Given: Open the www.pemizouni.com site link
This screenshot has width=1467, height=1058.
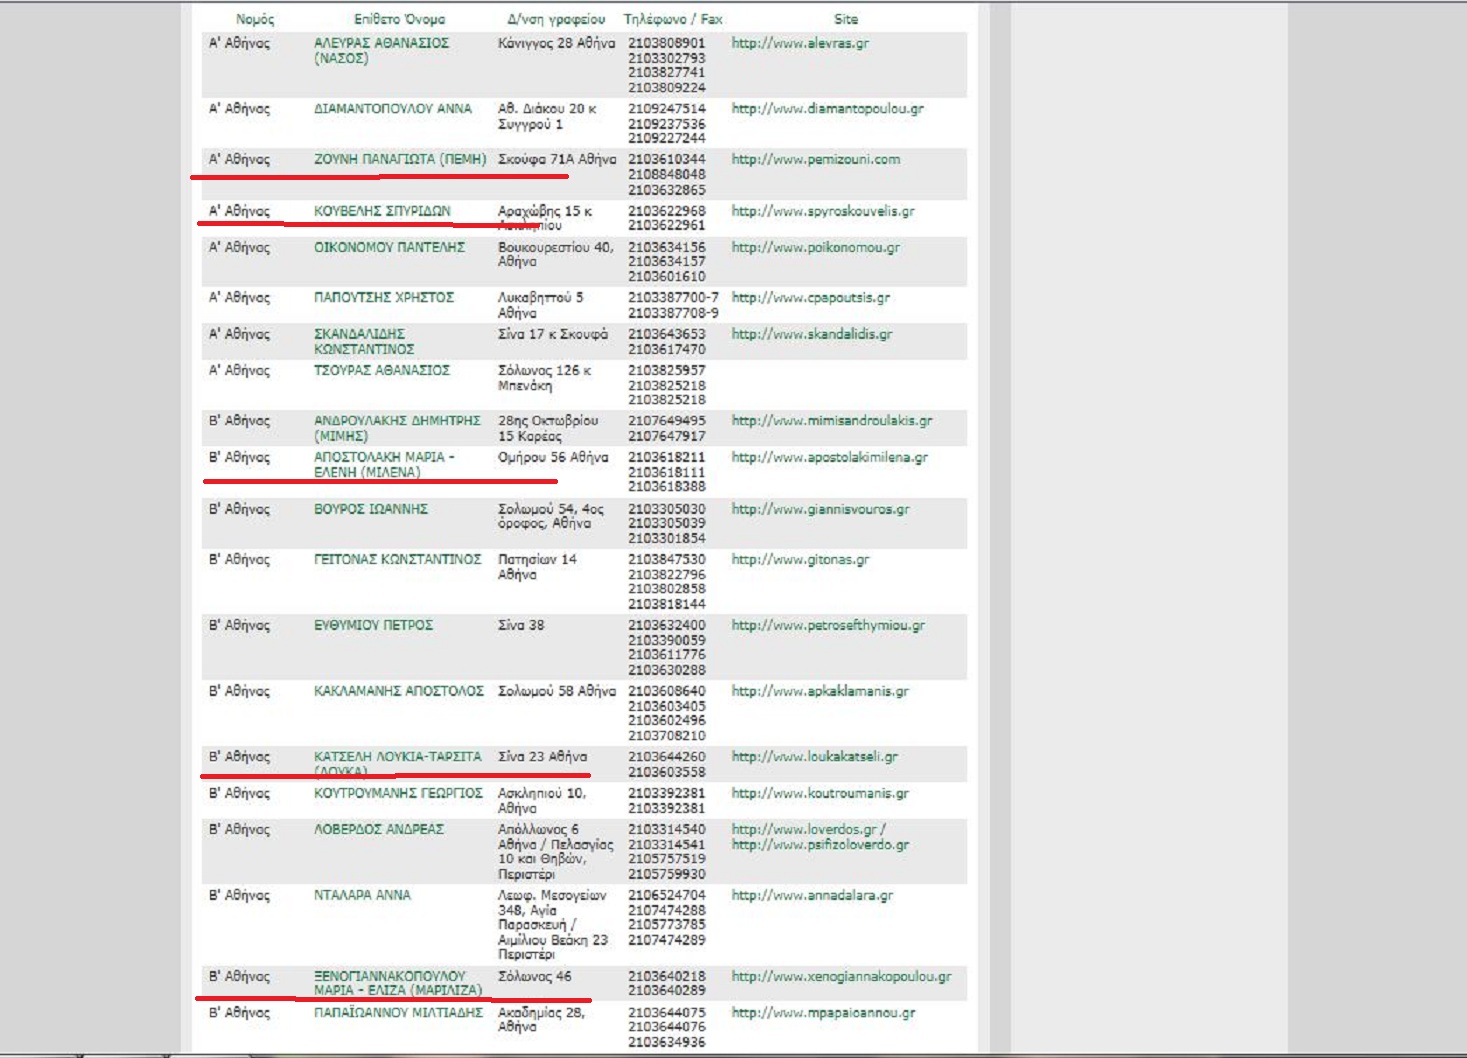Looking at the screenshot, I should click(x=815, y=160).
